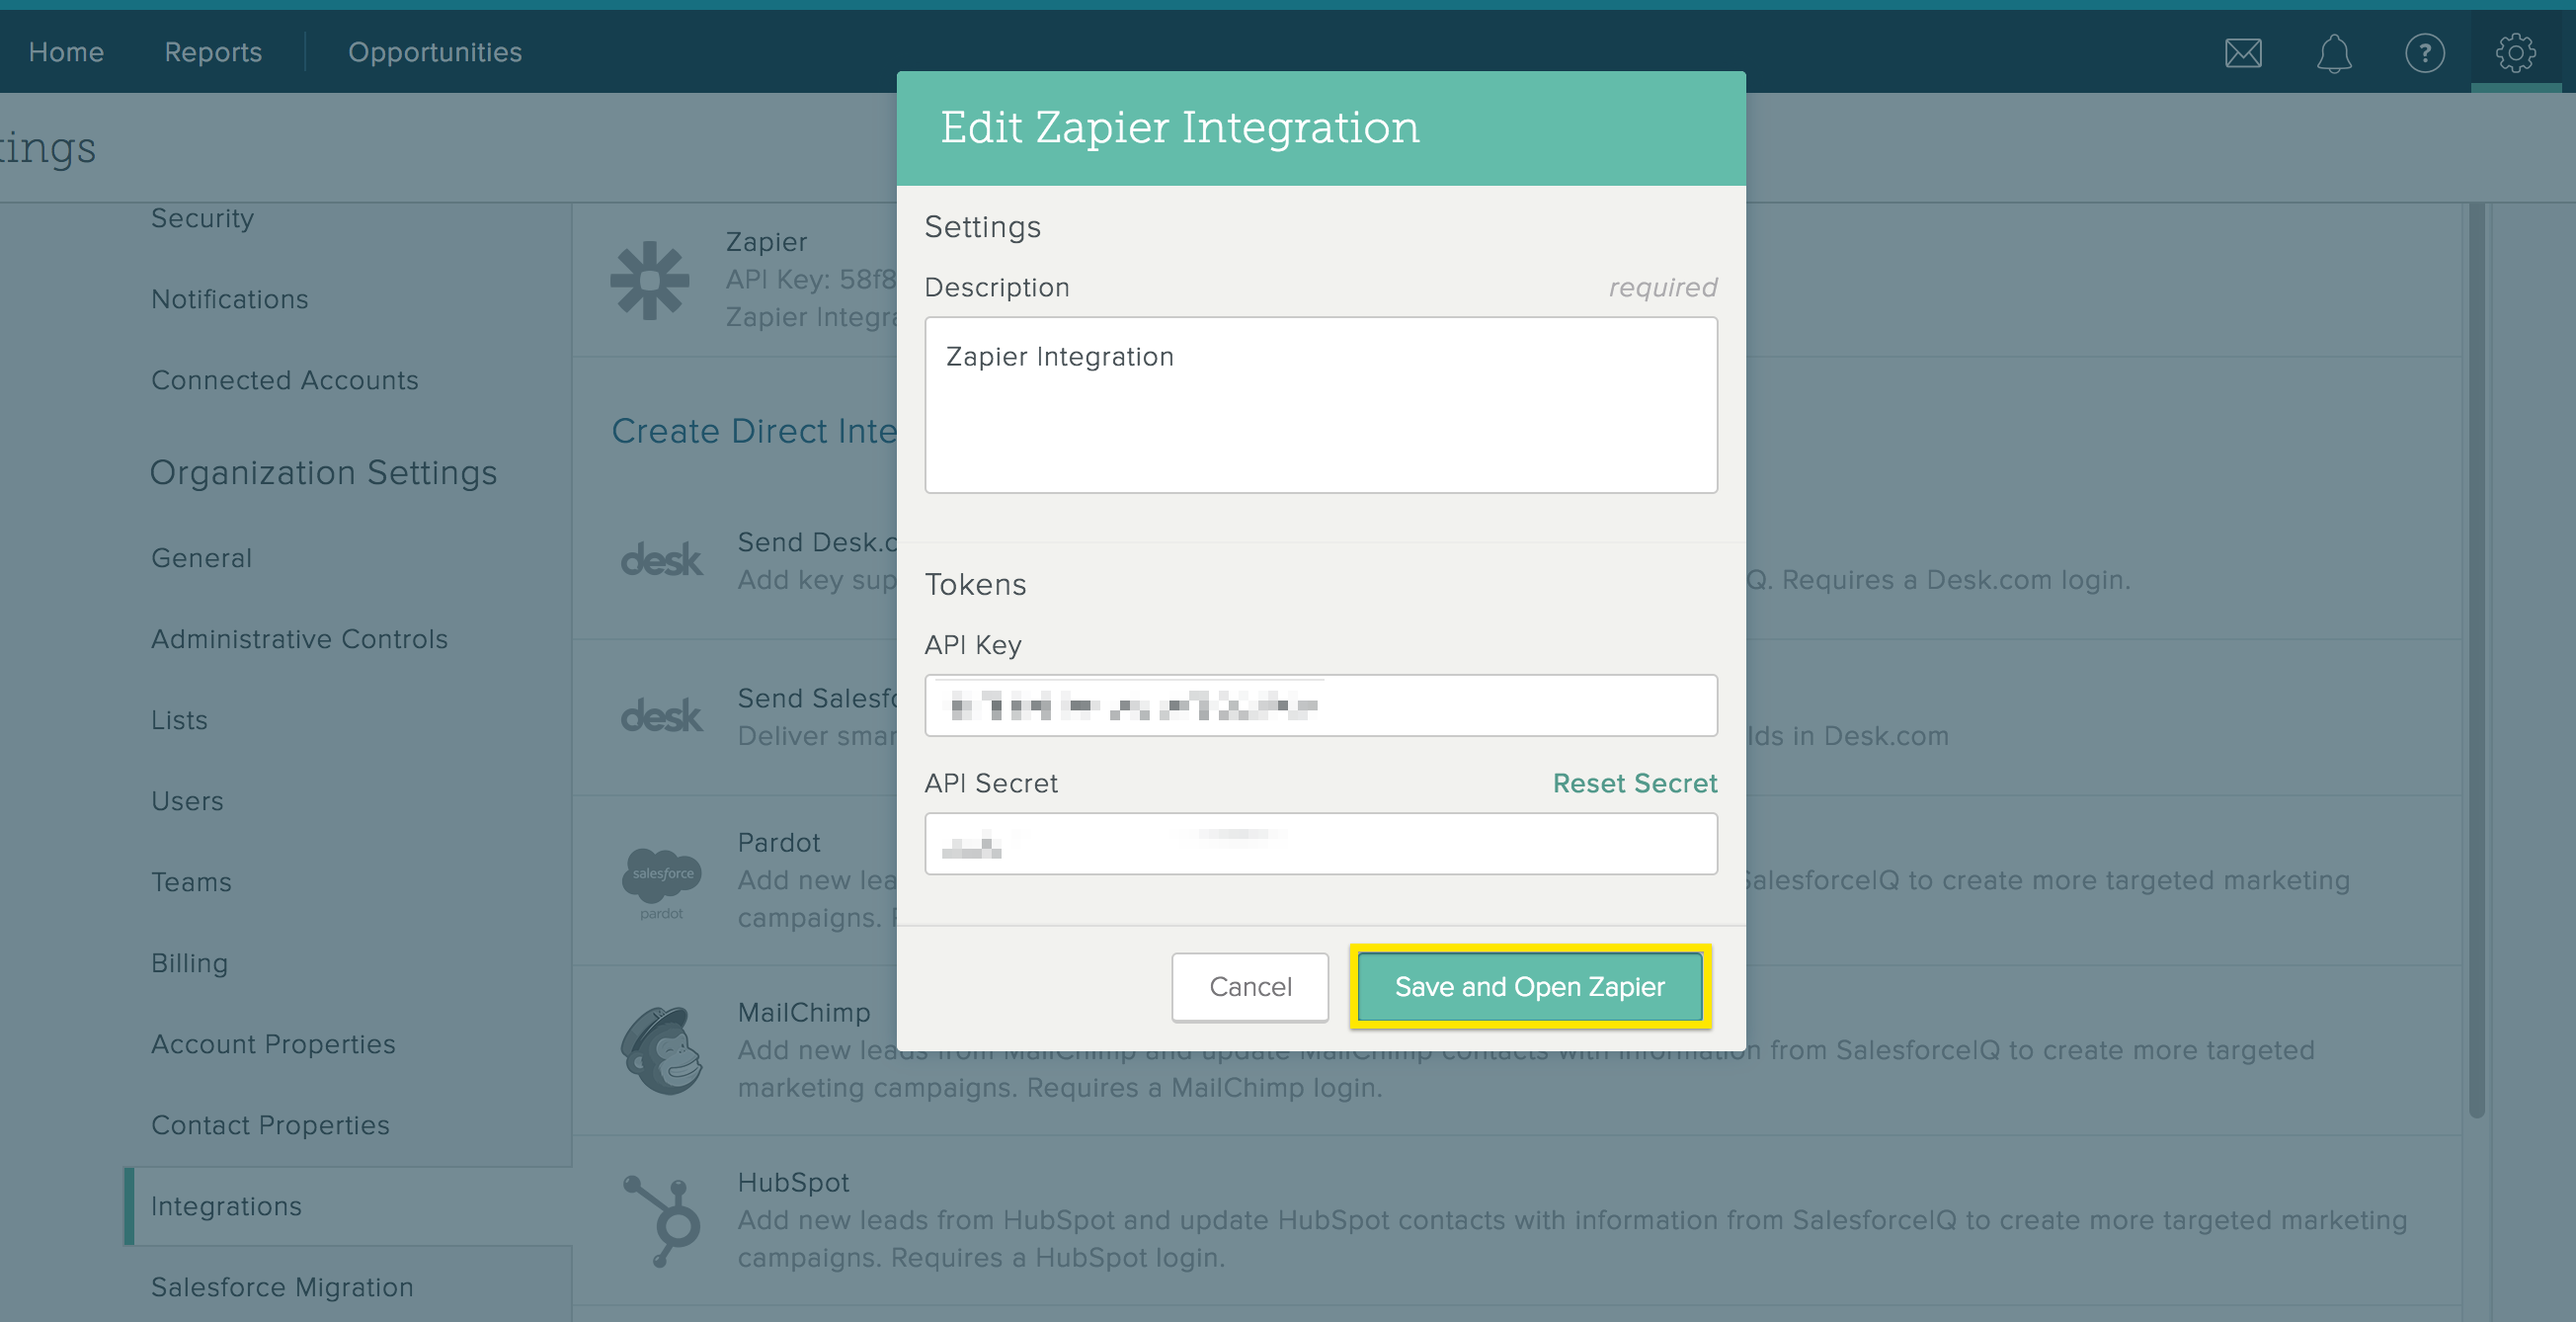2576x1322 pixels.
Task: Open Teams settings
Action: [x=191, y=882]
